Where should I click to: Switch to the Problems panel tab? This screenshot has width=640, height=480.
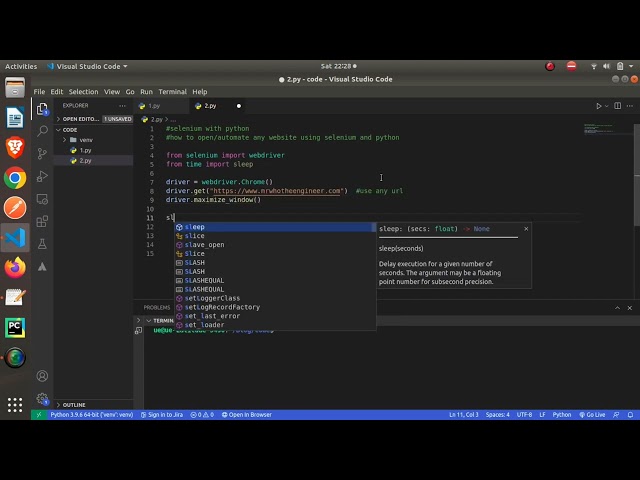tap(157, 307)
